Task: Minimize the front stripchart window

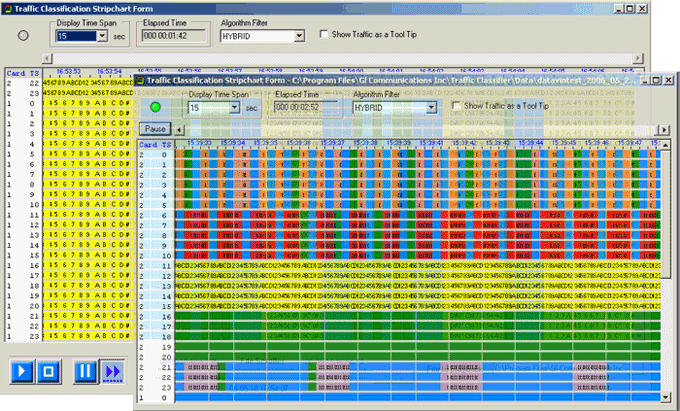Action: (646, 80)
